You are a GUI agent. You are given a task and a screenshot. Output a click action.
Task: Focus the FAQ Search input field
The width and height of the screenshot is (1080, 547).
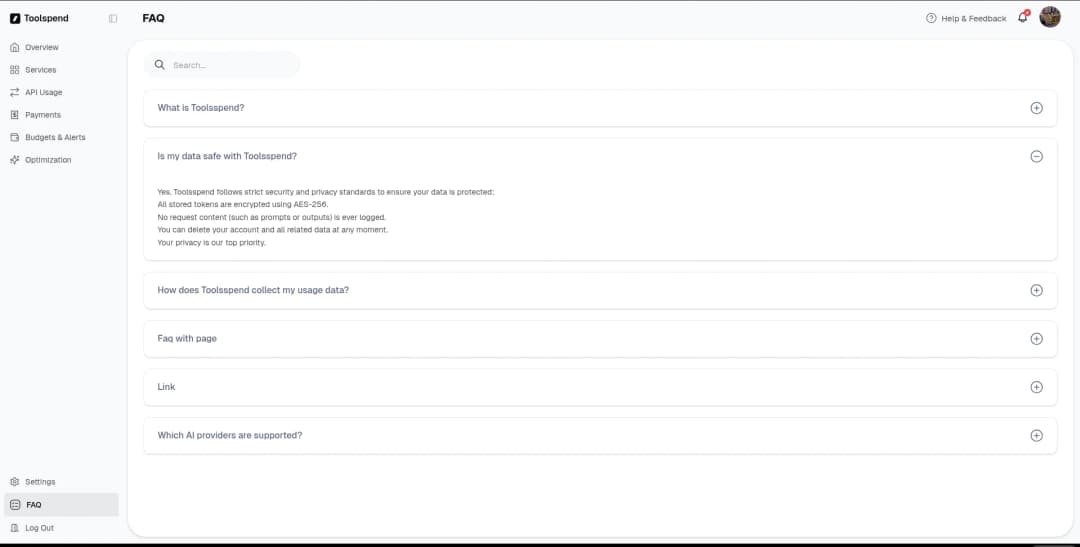222,65
